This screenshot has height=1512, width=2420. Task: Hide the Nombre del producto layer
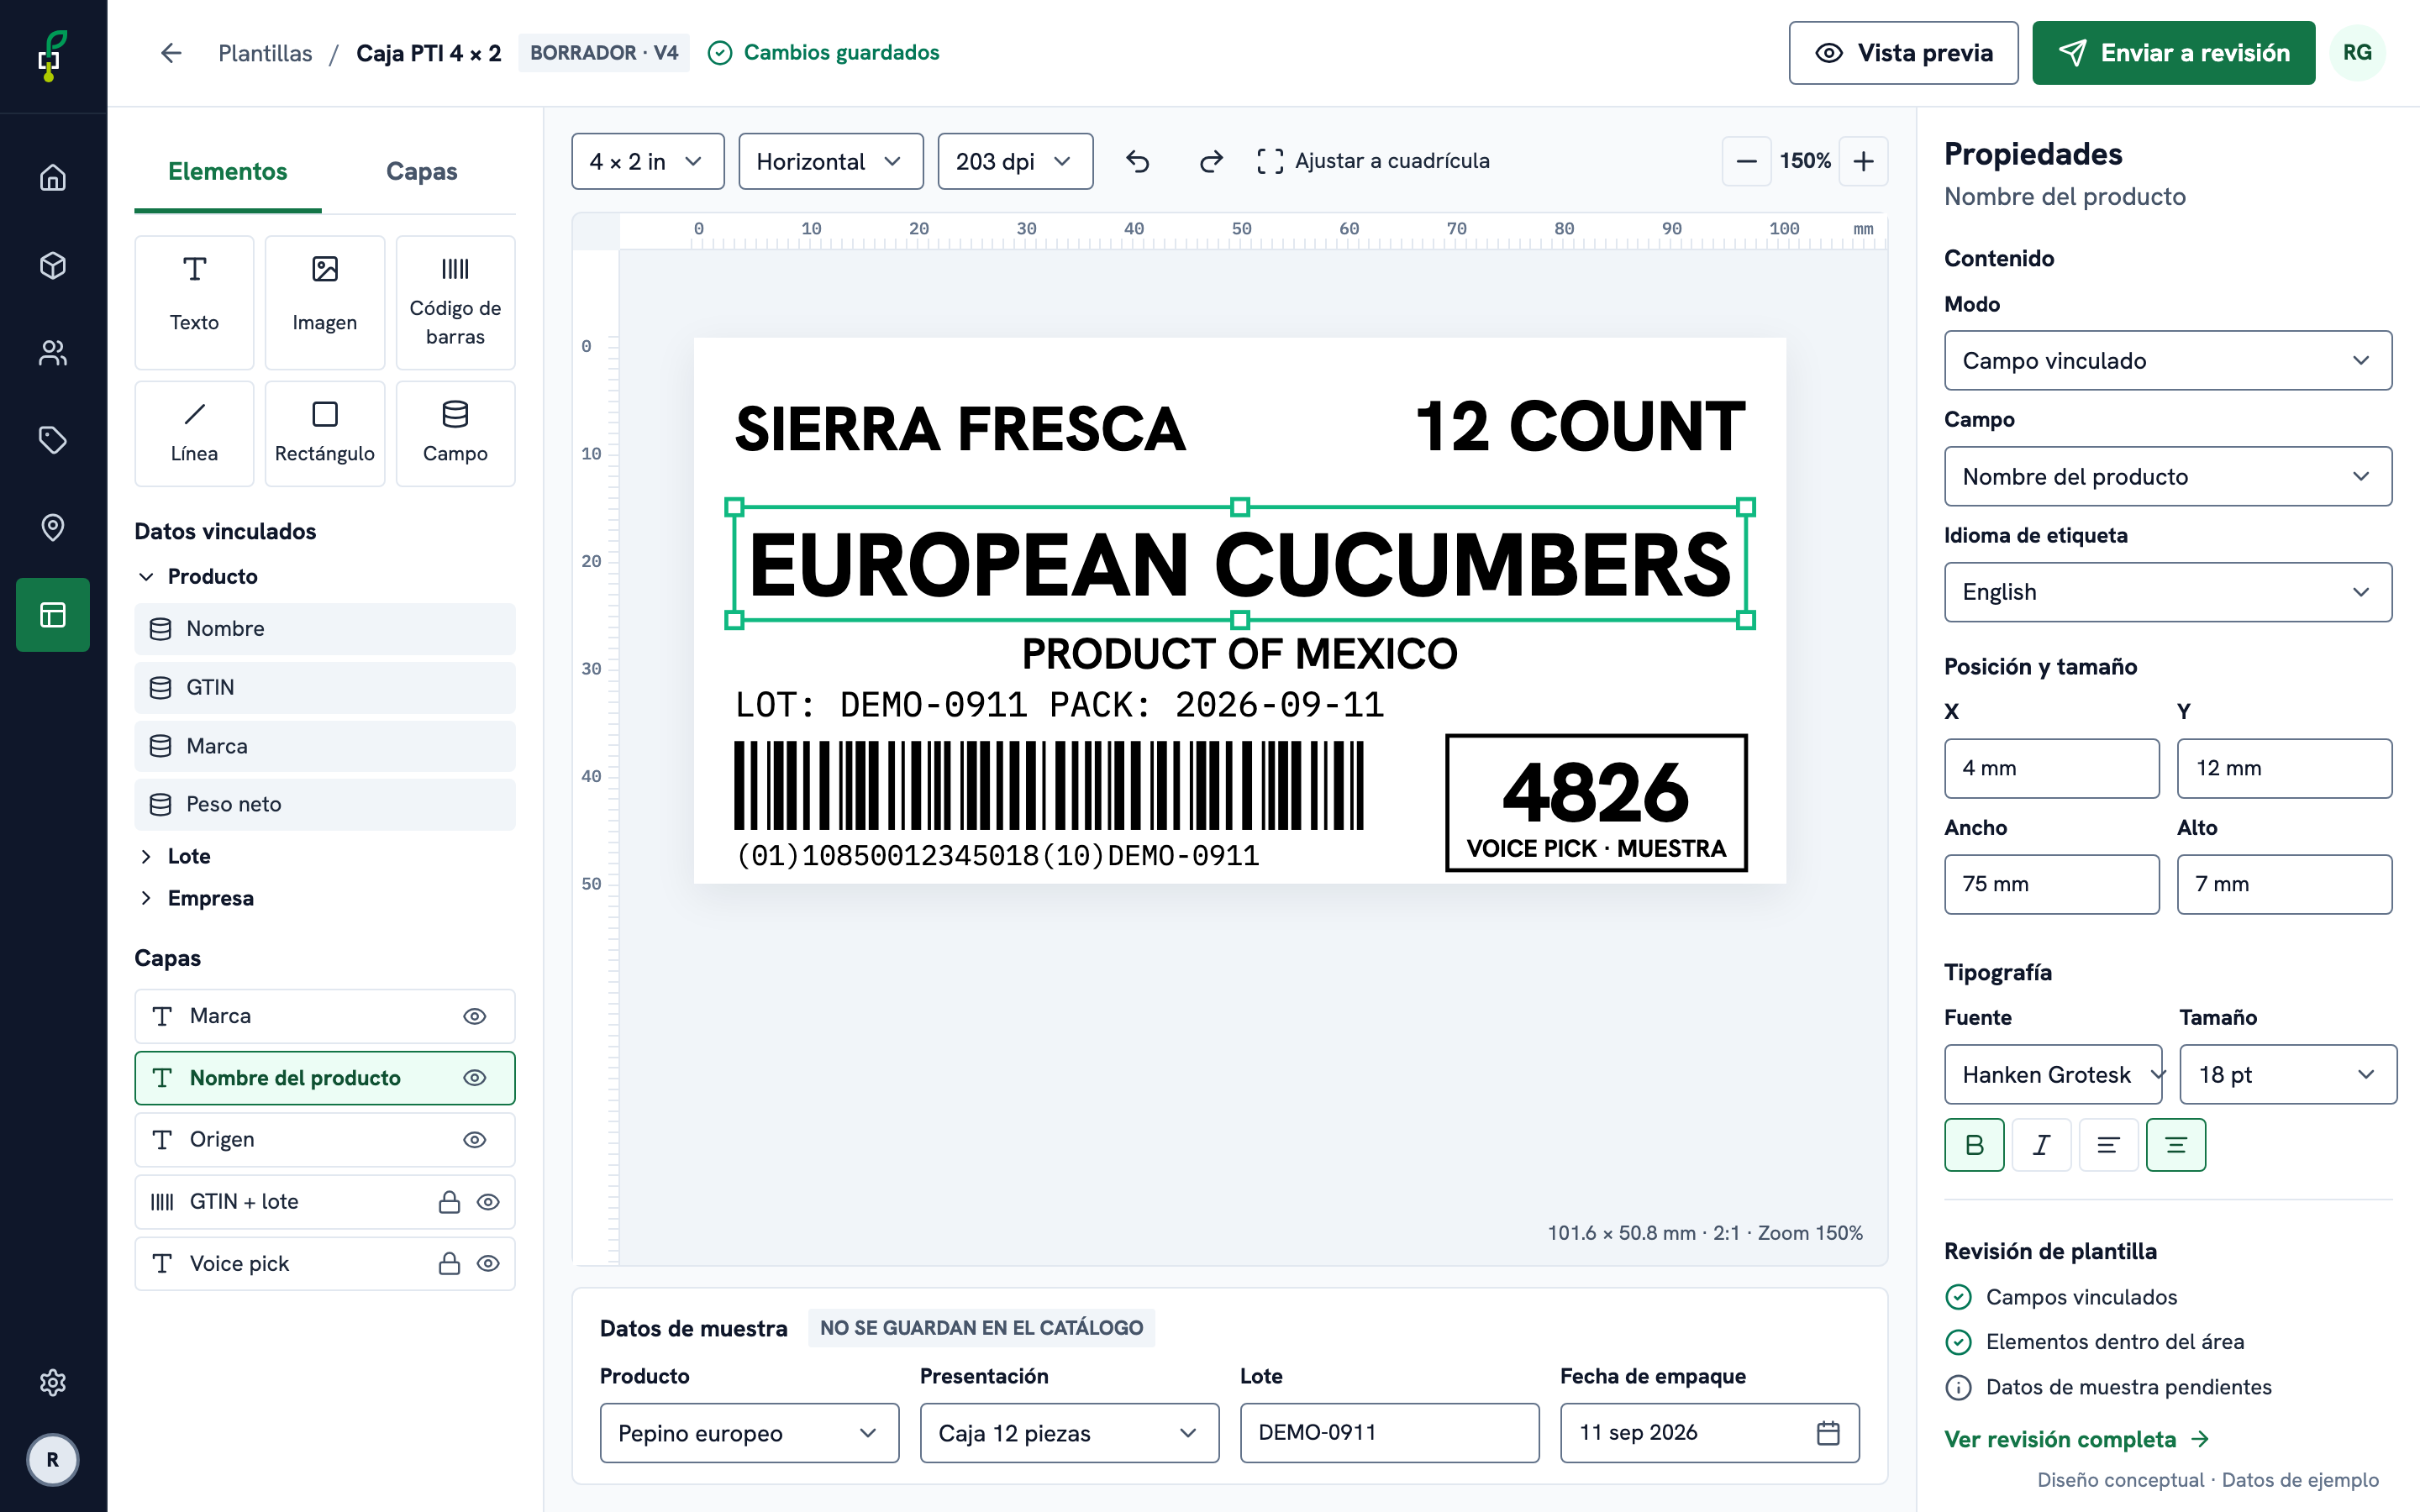coord(475,1078)
